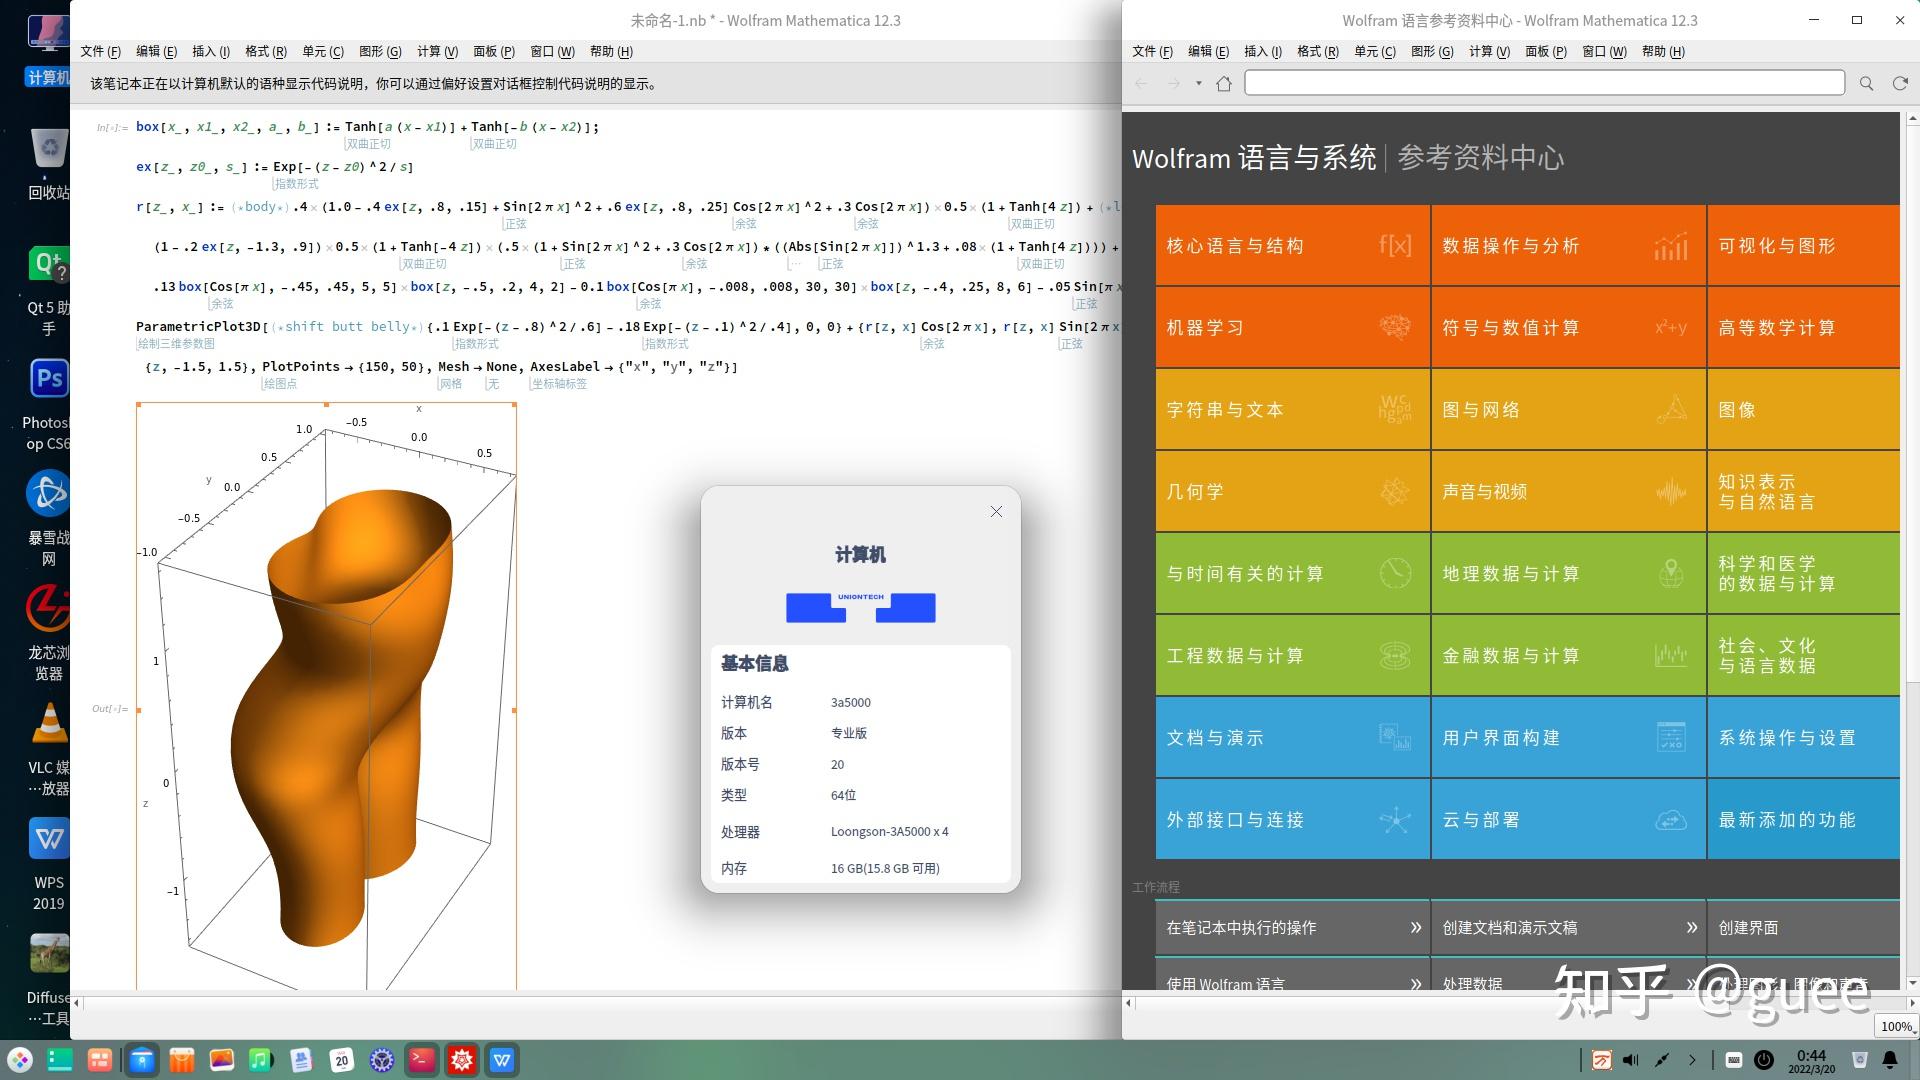Open the address bar dropdown arrow
1920x1080 pixels.
click(x=1197, y=83)
